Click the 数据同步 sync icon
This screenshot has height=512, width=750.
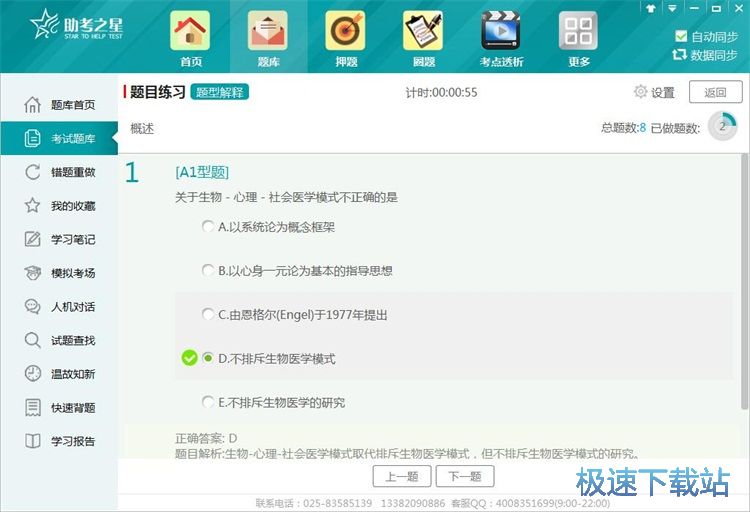click(679, 55)
